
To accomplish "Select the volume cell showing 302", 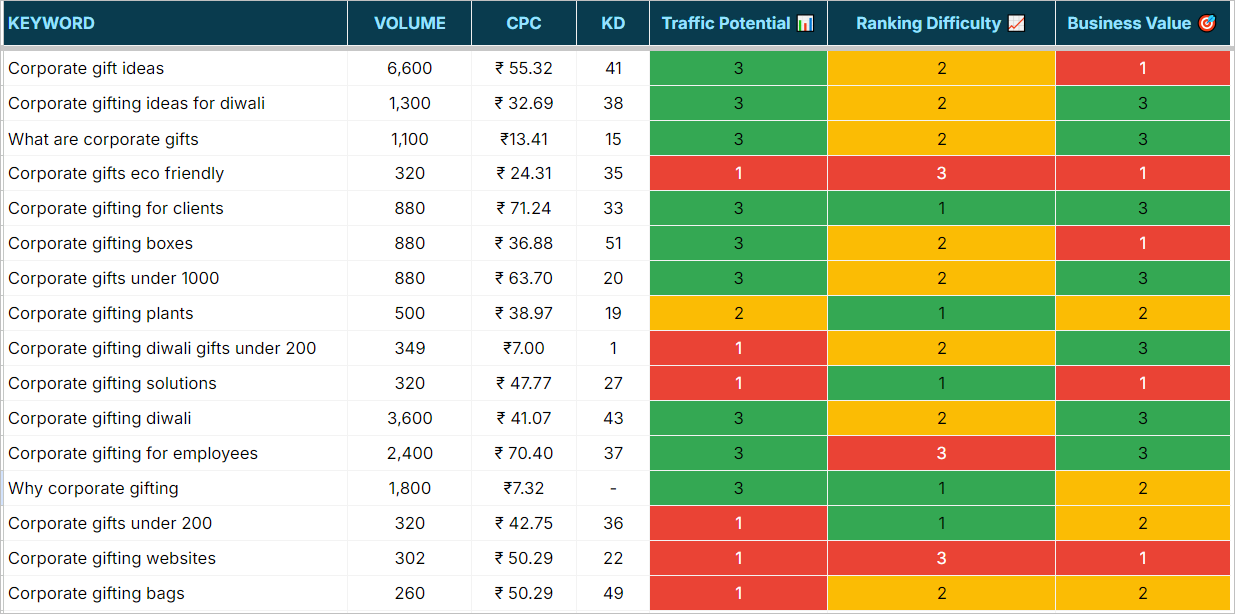I will point(410,558).
